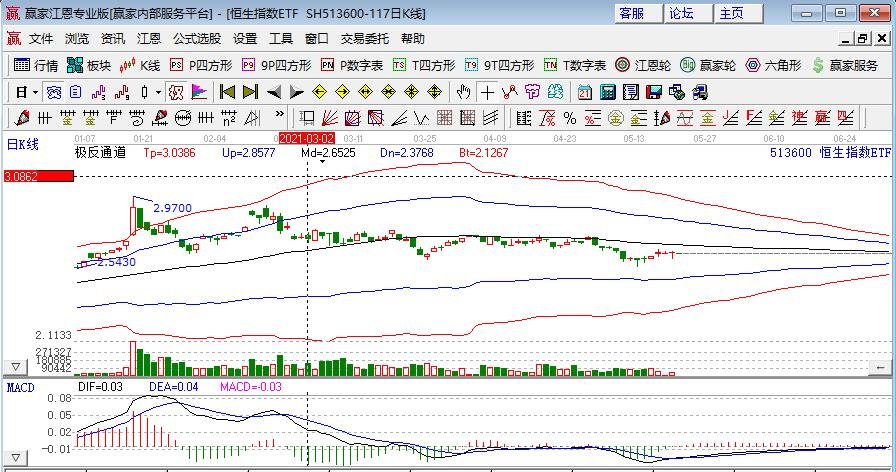Open the 帮助 menu
896x472 pixels.
tap(413, 39)
